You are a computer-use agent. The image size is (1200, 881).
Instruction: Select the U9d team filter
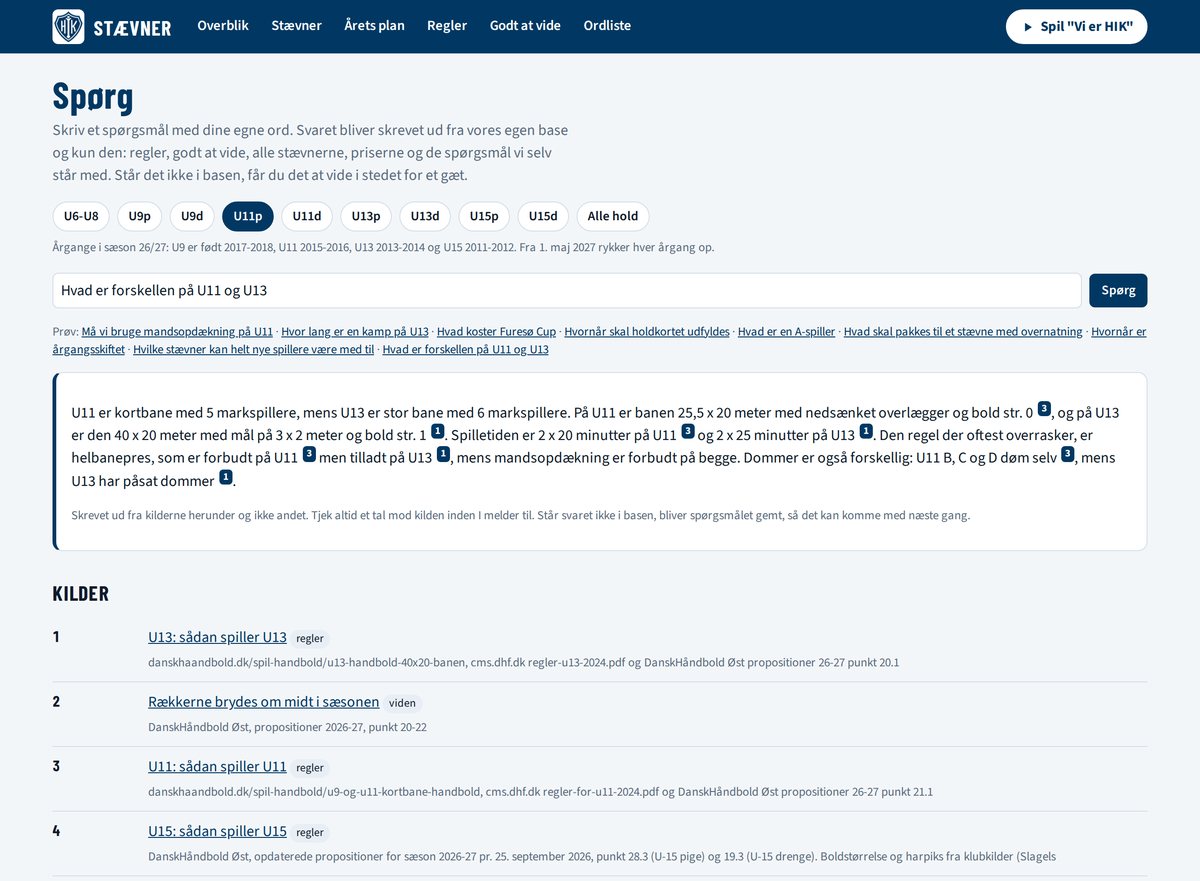(192, 216)
